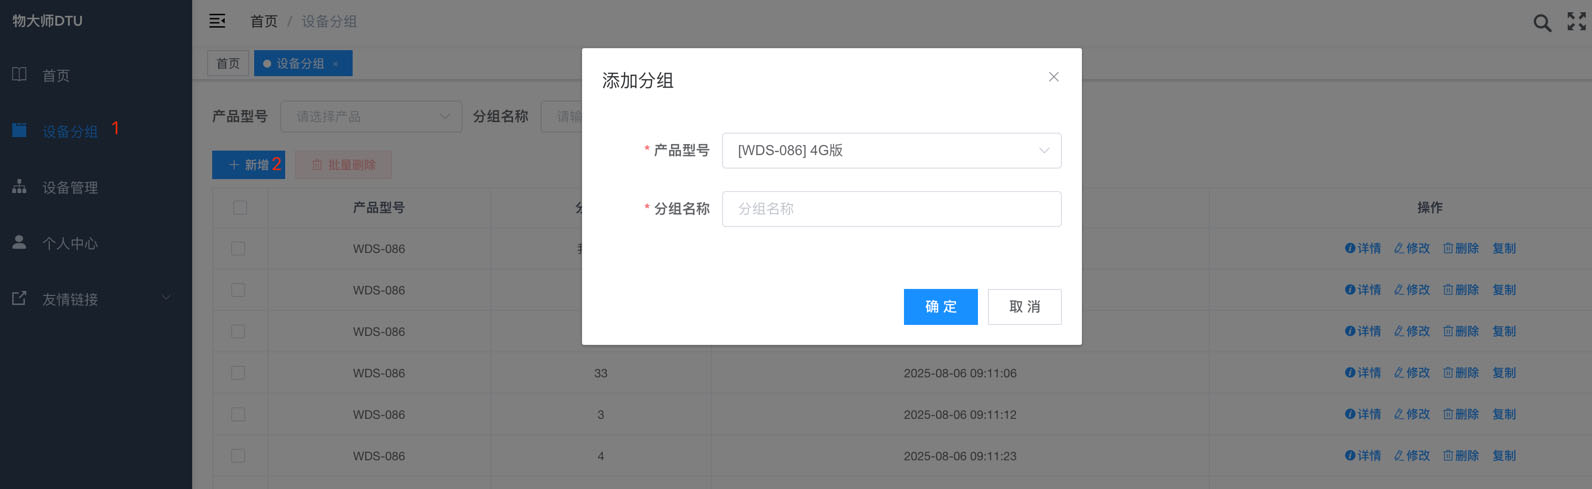Go to 个人中心 in sidebar
The height and width of the screenshot is (489, 1592).
69,244
